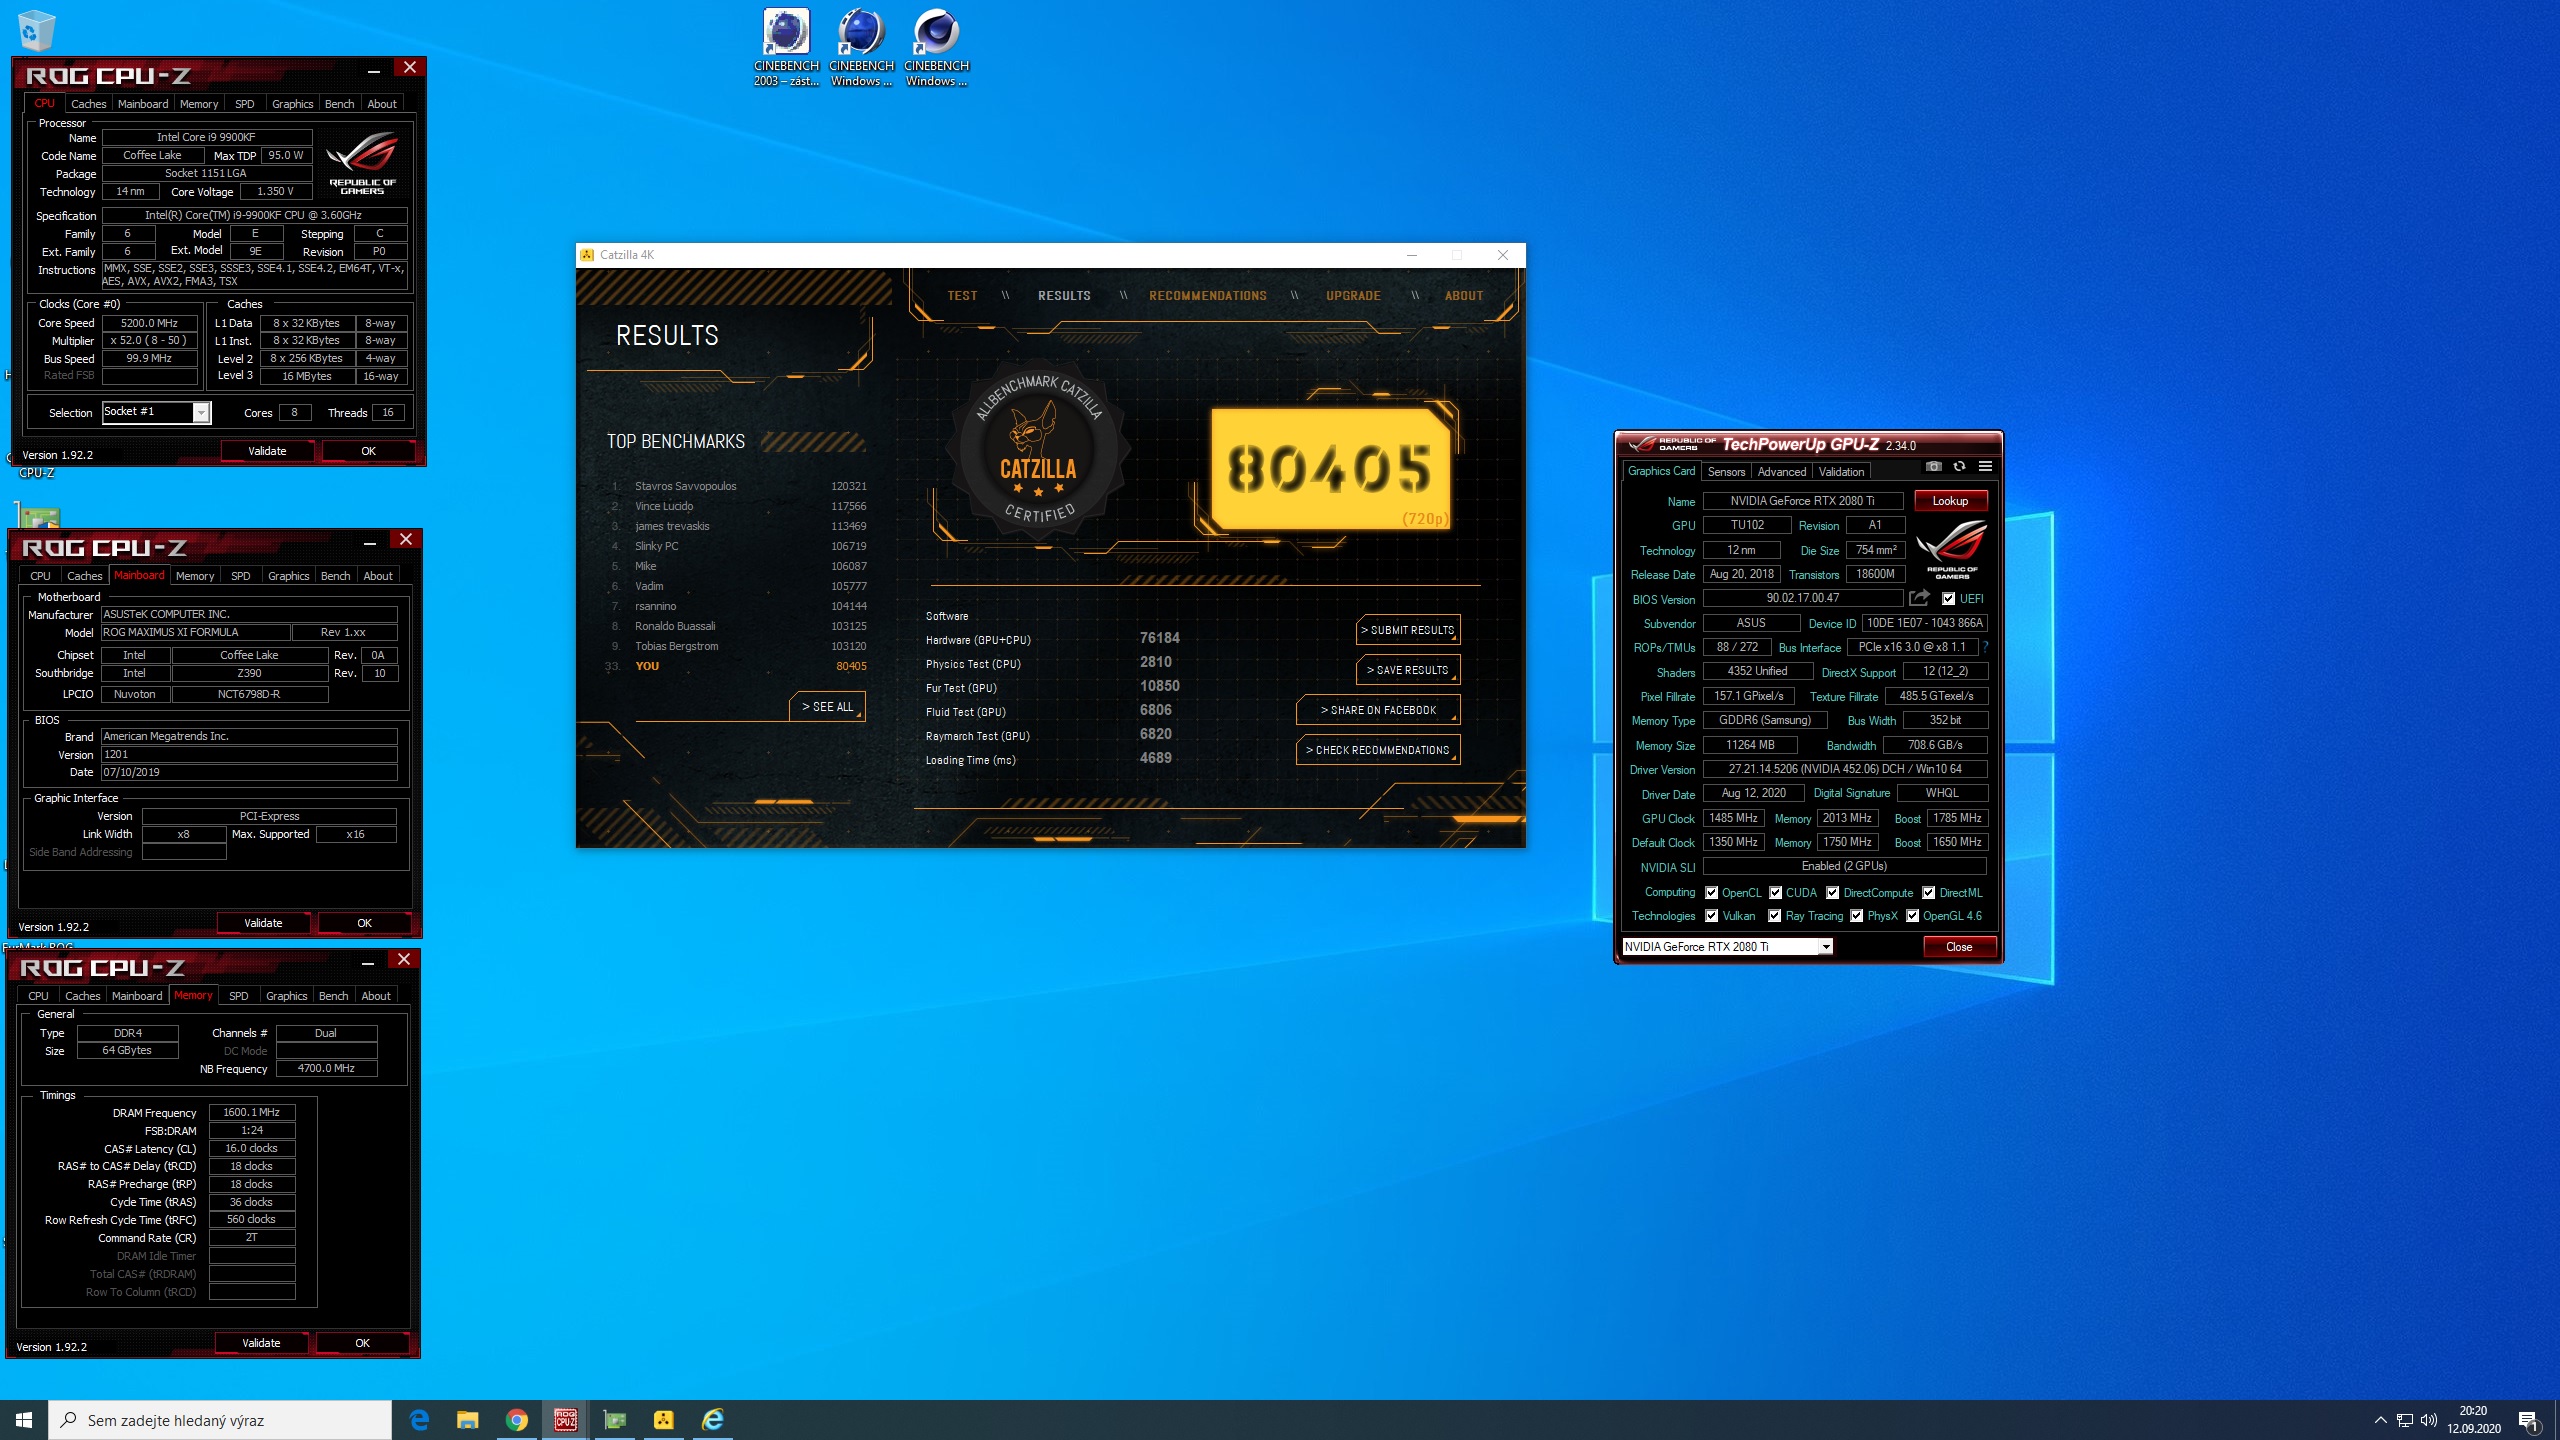The width and height of the screenshot is (2560, 1440).
Task: Open the notification center icon
Action: [x=2529, y=1420]
